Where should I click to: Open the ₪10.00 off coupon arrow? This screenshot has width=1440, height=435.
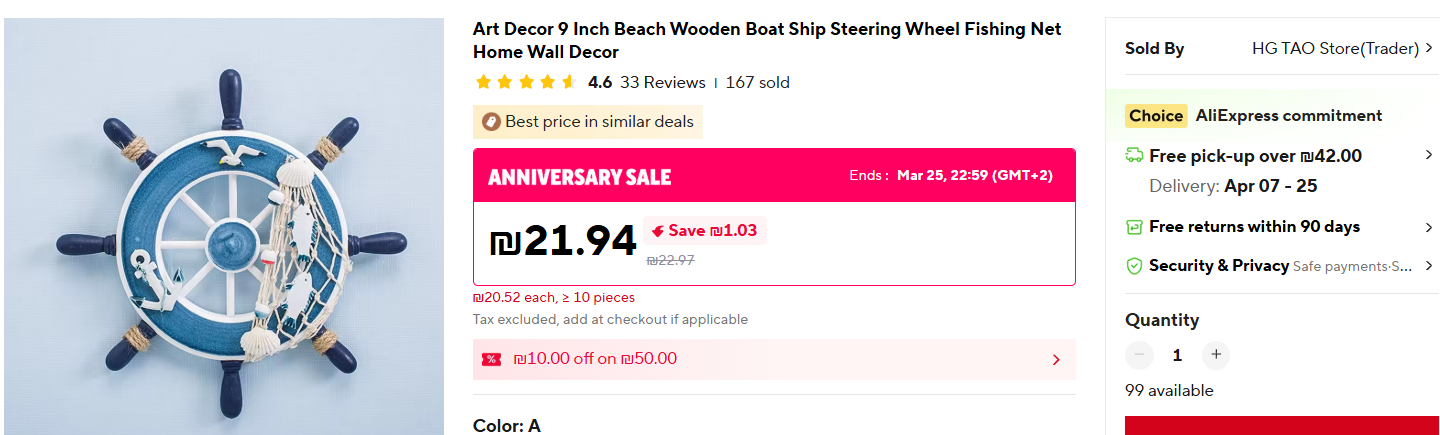(1056, 360)
